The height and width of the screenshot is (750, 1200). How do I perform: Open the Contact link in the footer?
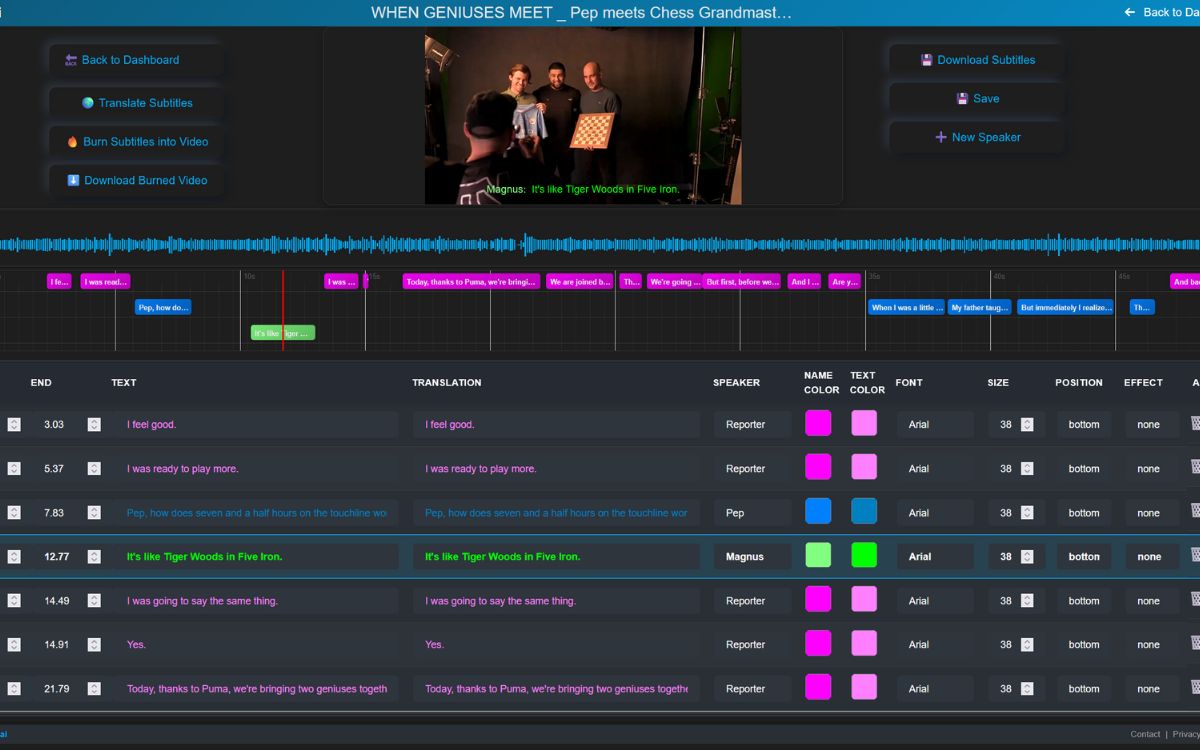pos(1145,733)
